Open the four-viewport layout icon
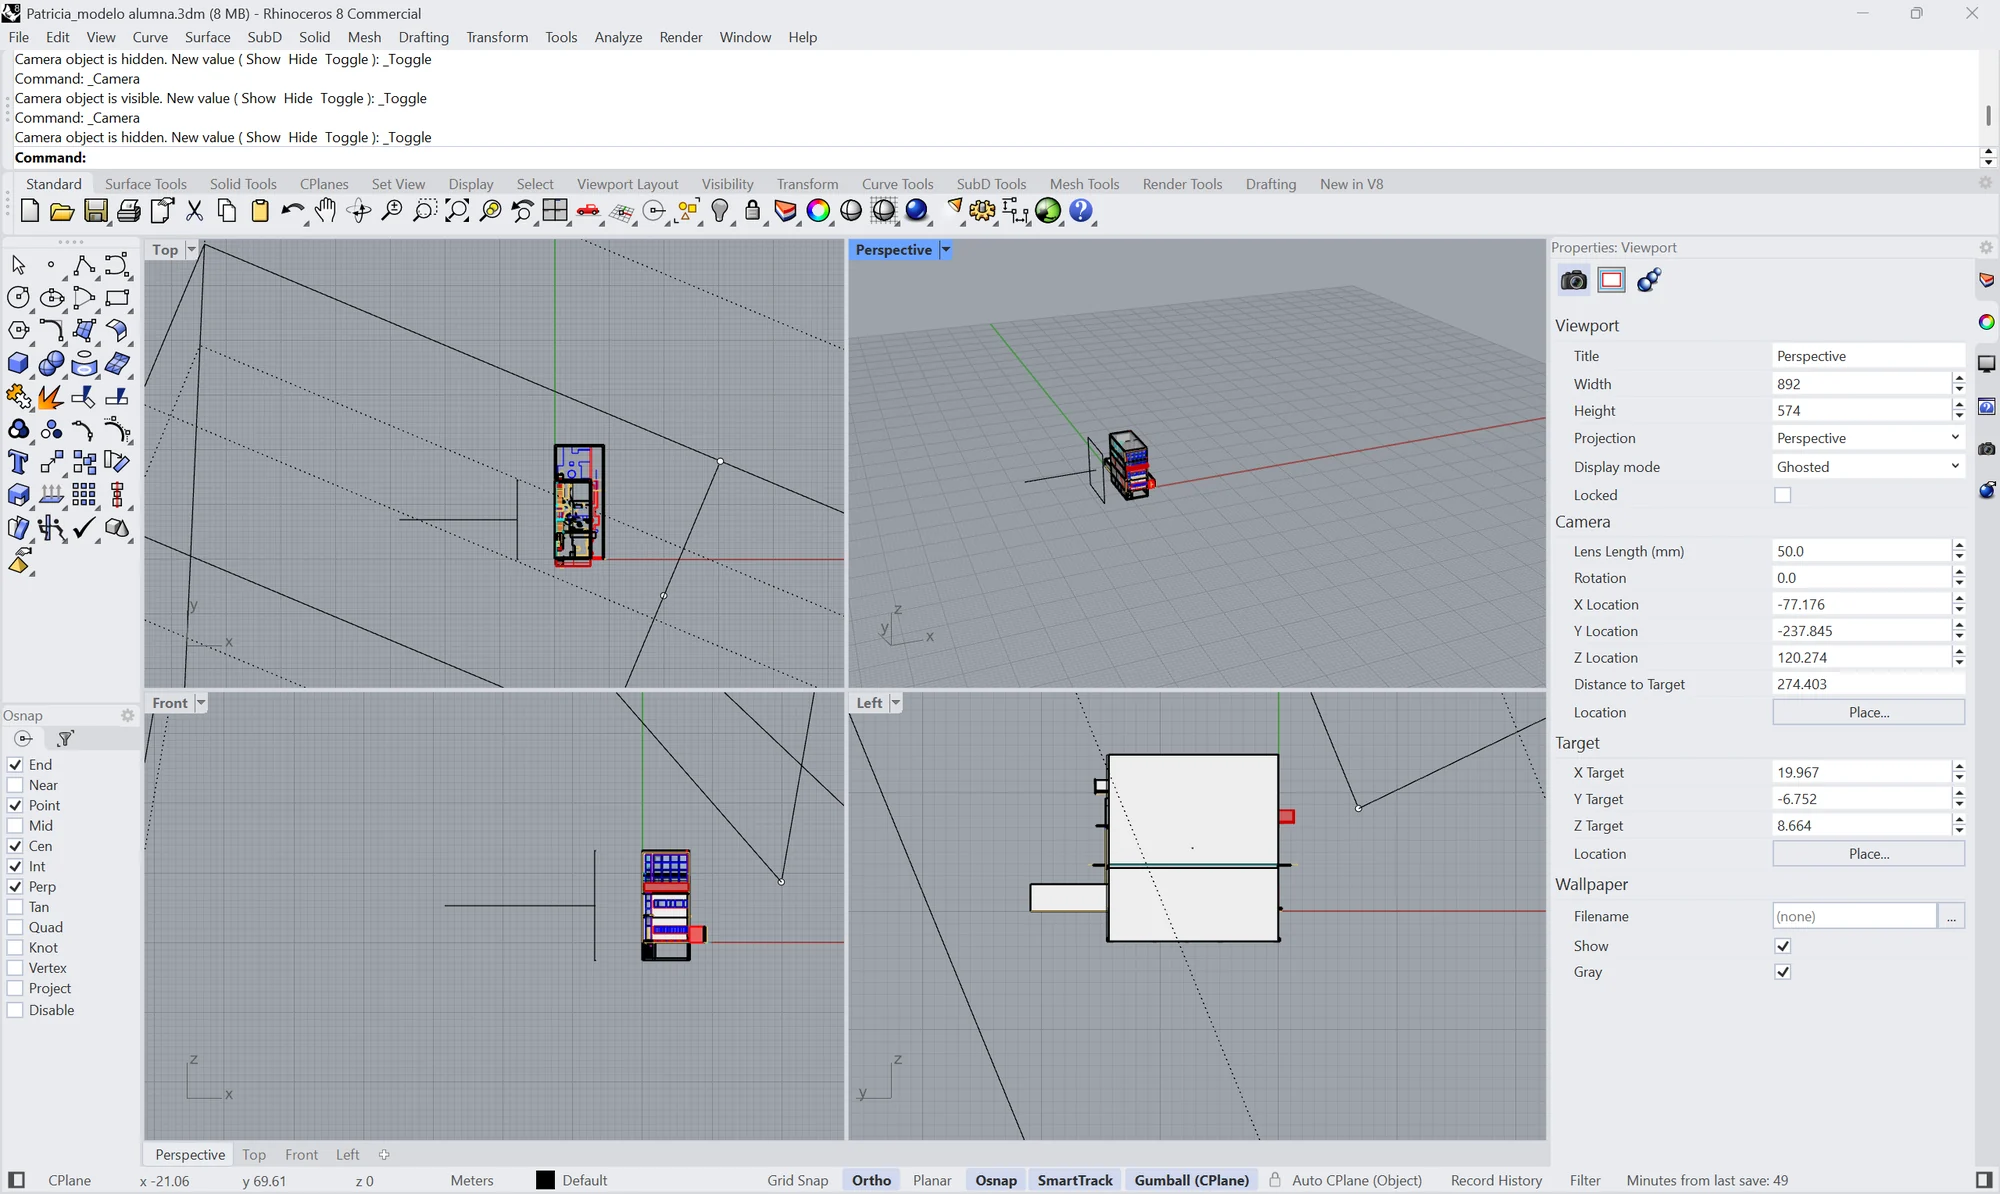The height and width of the screenshot is (1194, 2000). [555, 211]
